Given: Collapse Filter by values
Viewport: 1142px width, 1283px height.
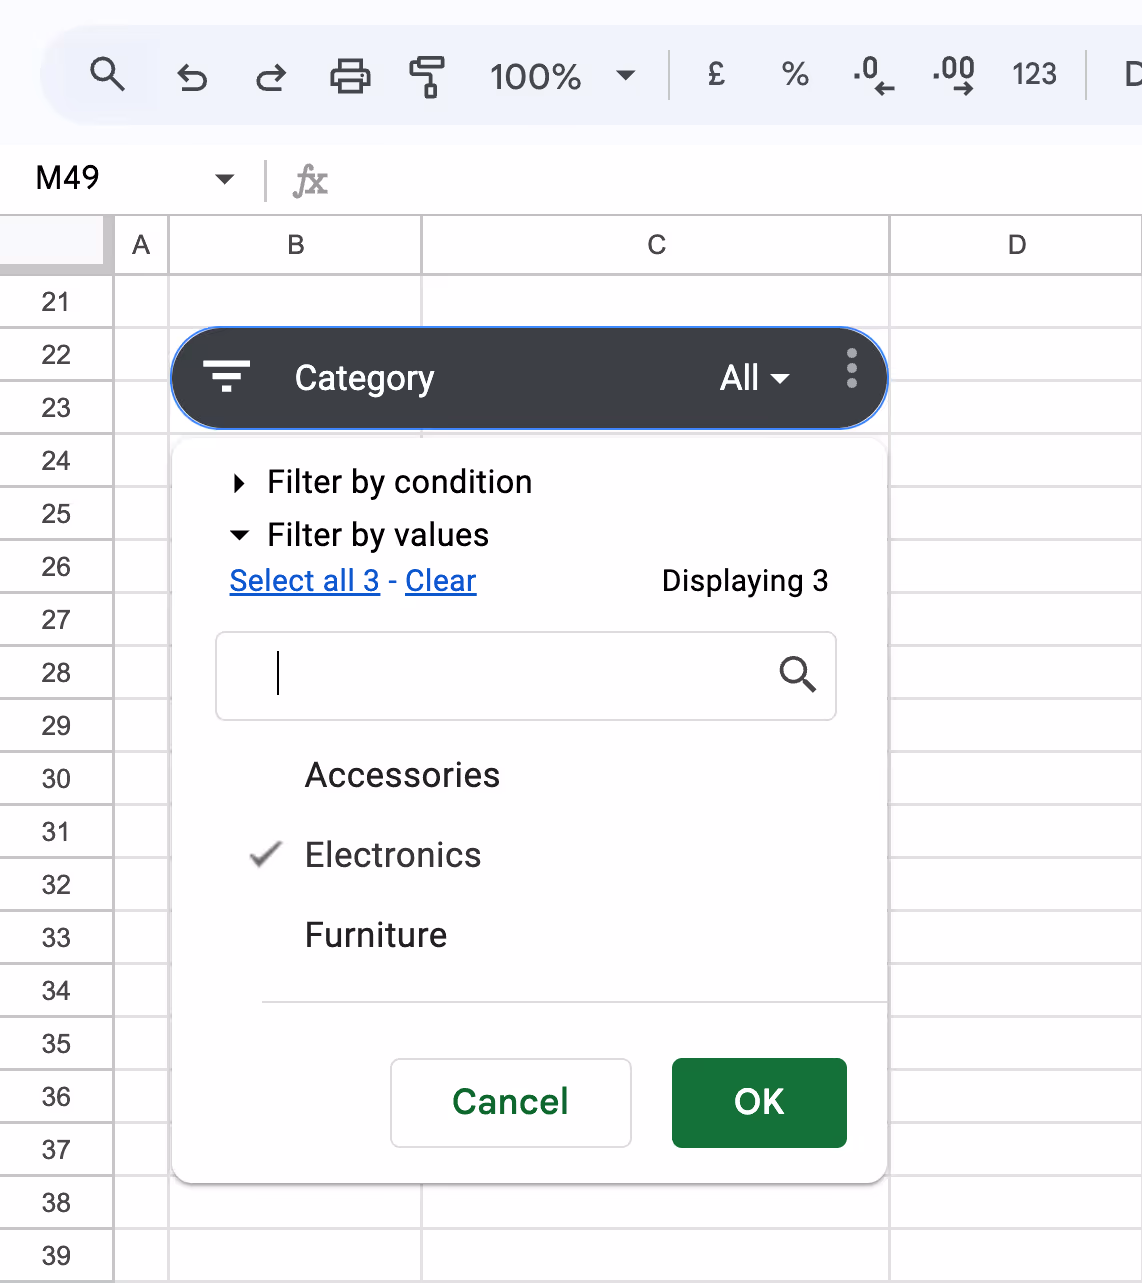Looking at the screenshot, I should (377, 535).
